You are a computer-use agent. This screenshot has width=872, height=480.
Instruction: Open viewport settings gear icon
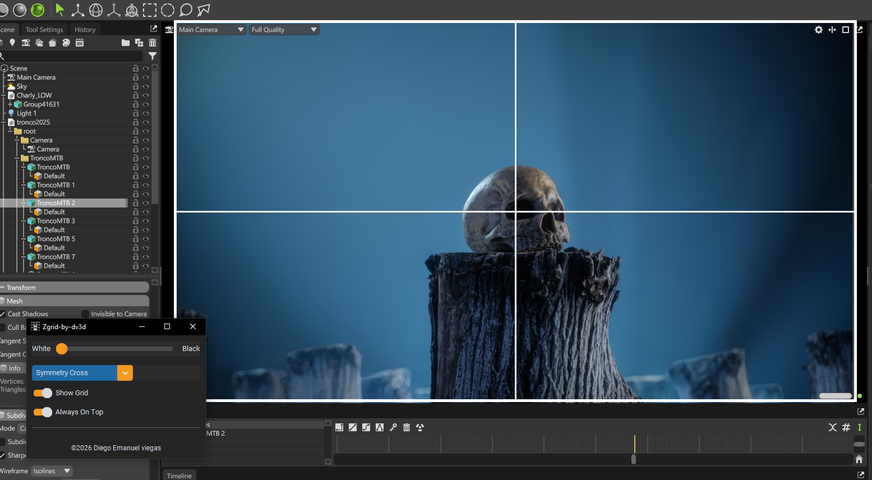(x=818, y=30)
